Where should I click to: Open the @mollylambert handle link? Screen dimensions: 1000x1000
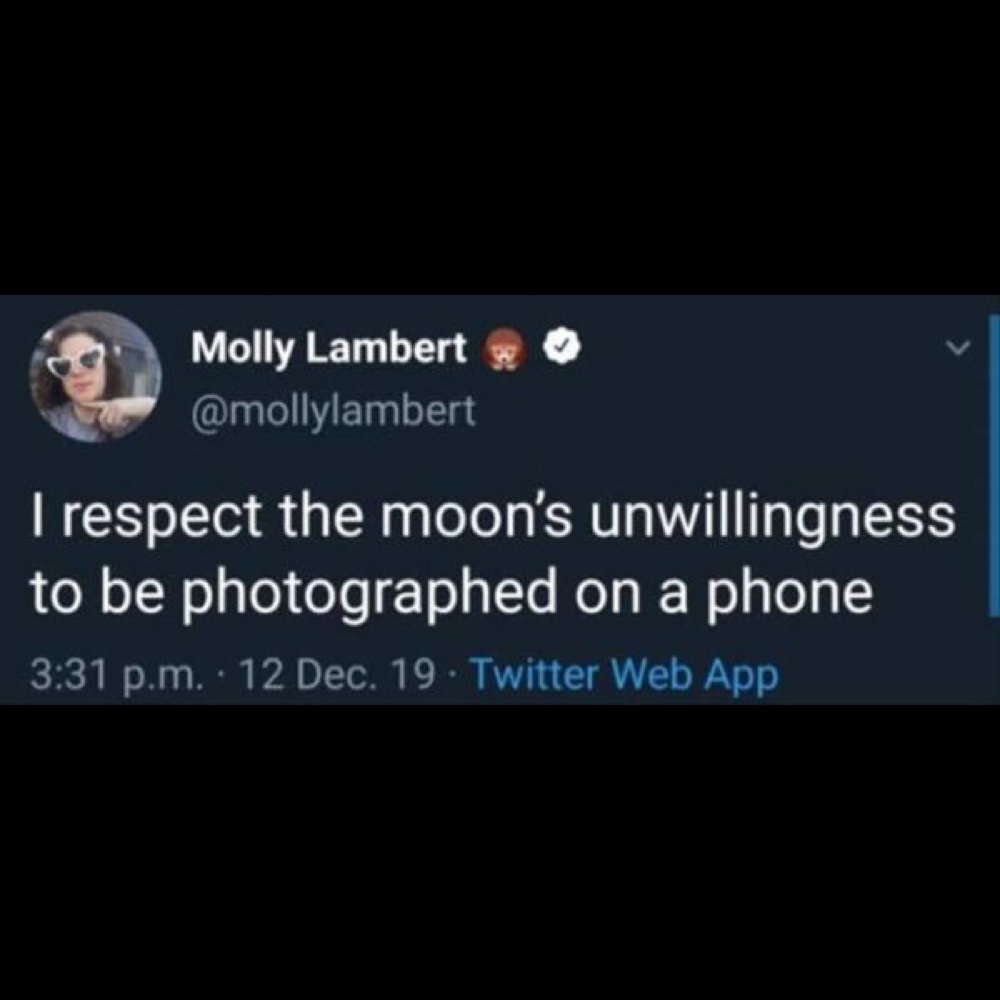[334, 411]
